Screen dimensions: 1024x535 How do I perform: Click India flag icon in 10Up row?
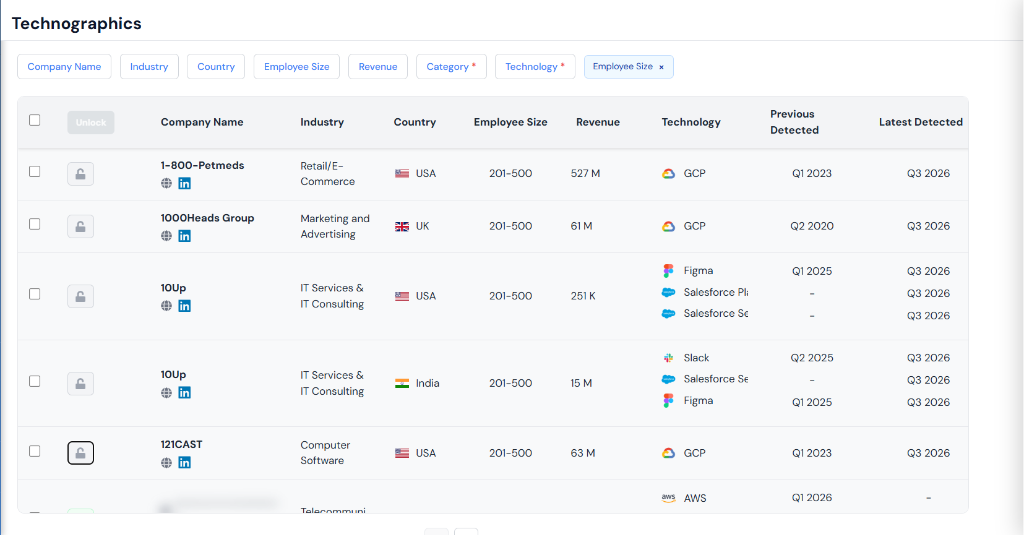point(402,383)
